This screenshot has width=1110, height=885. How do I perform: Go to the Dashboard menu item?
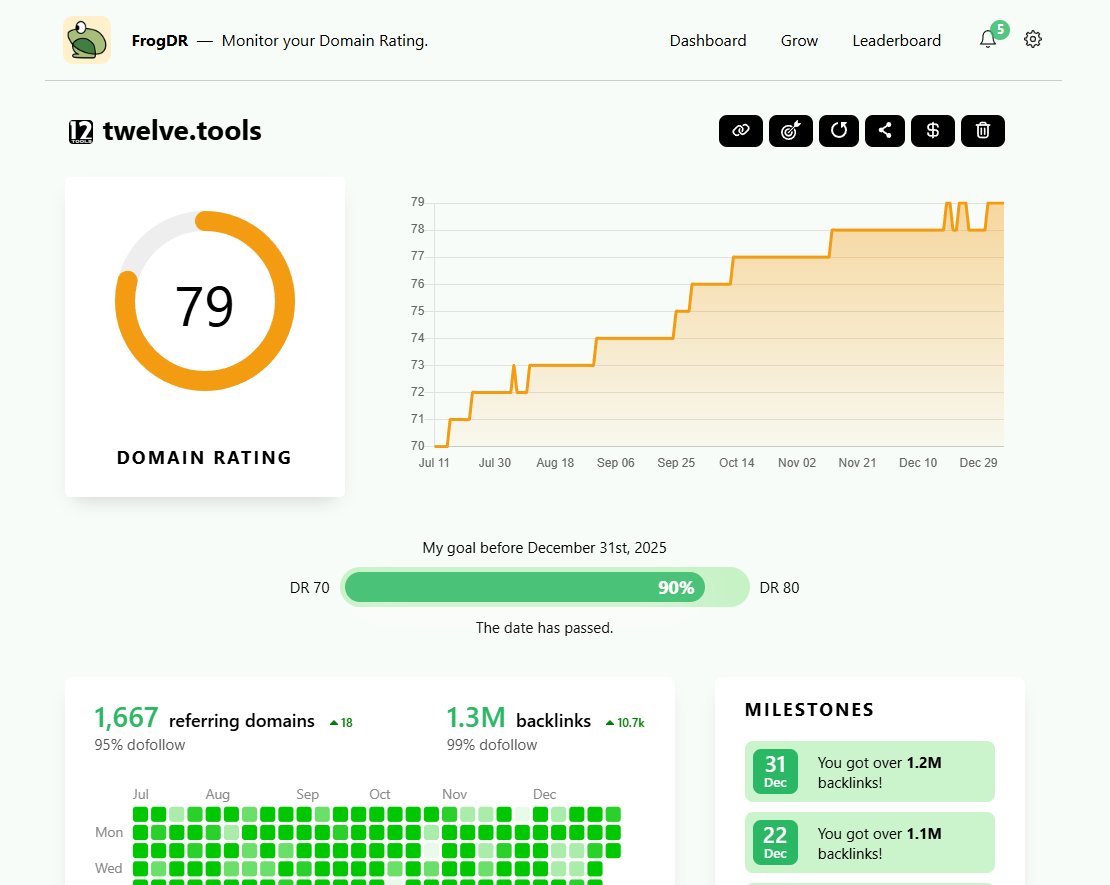(708, 41)
